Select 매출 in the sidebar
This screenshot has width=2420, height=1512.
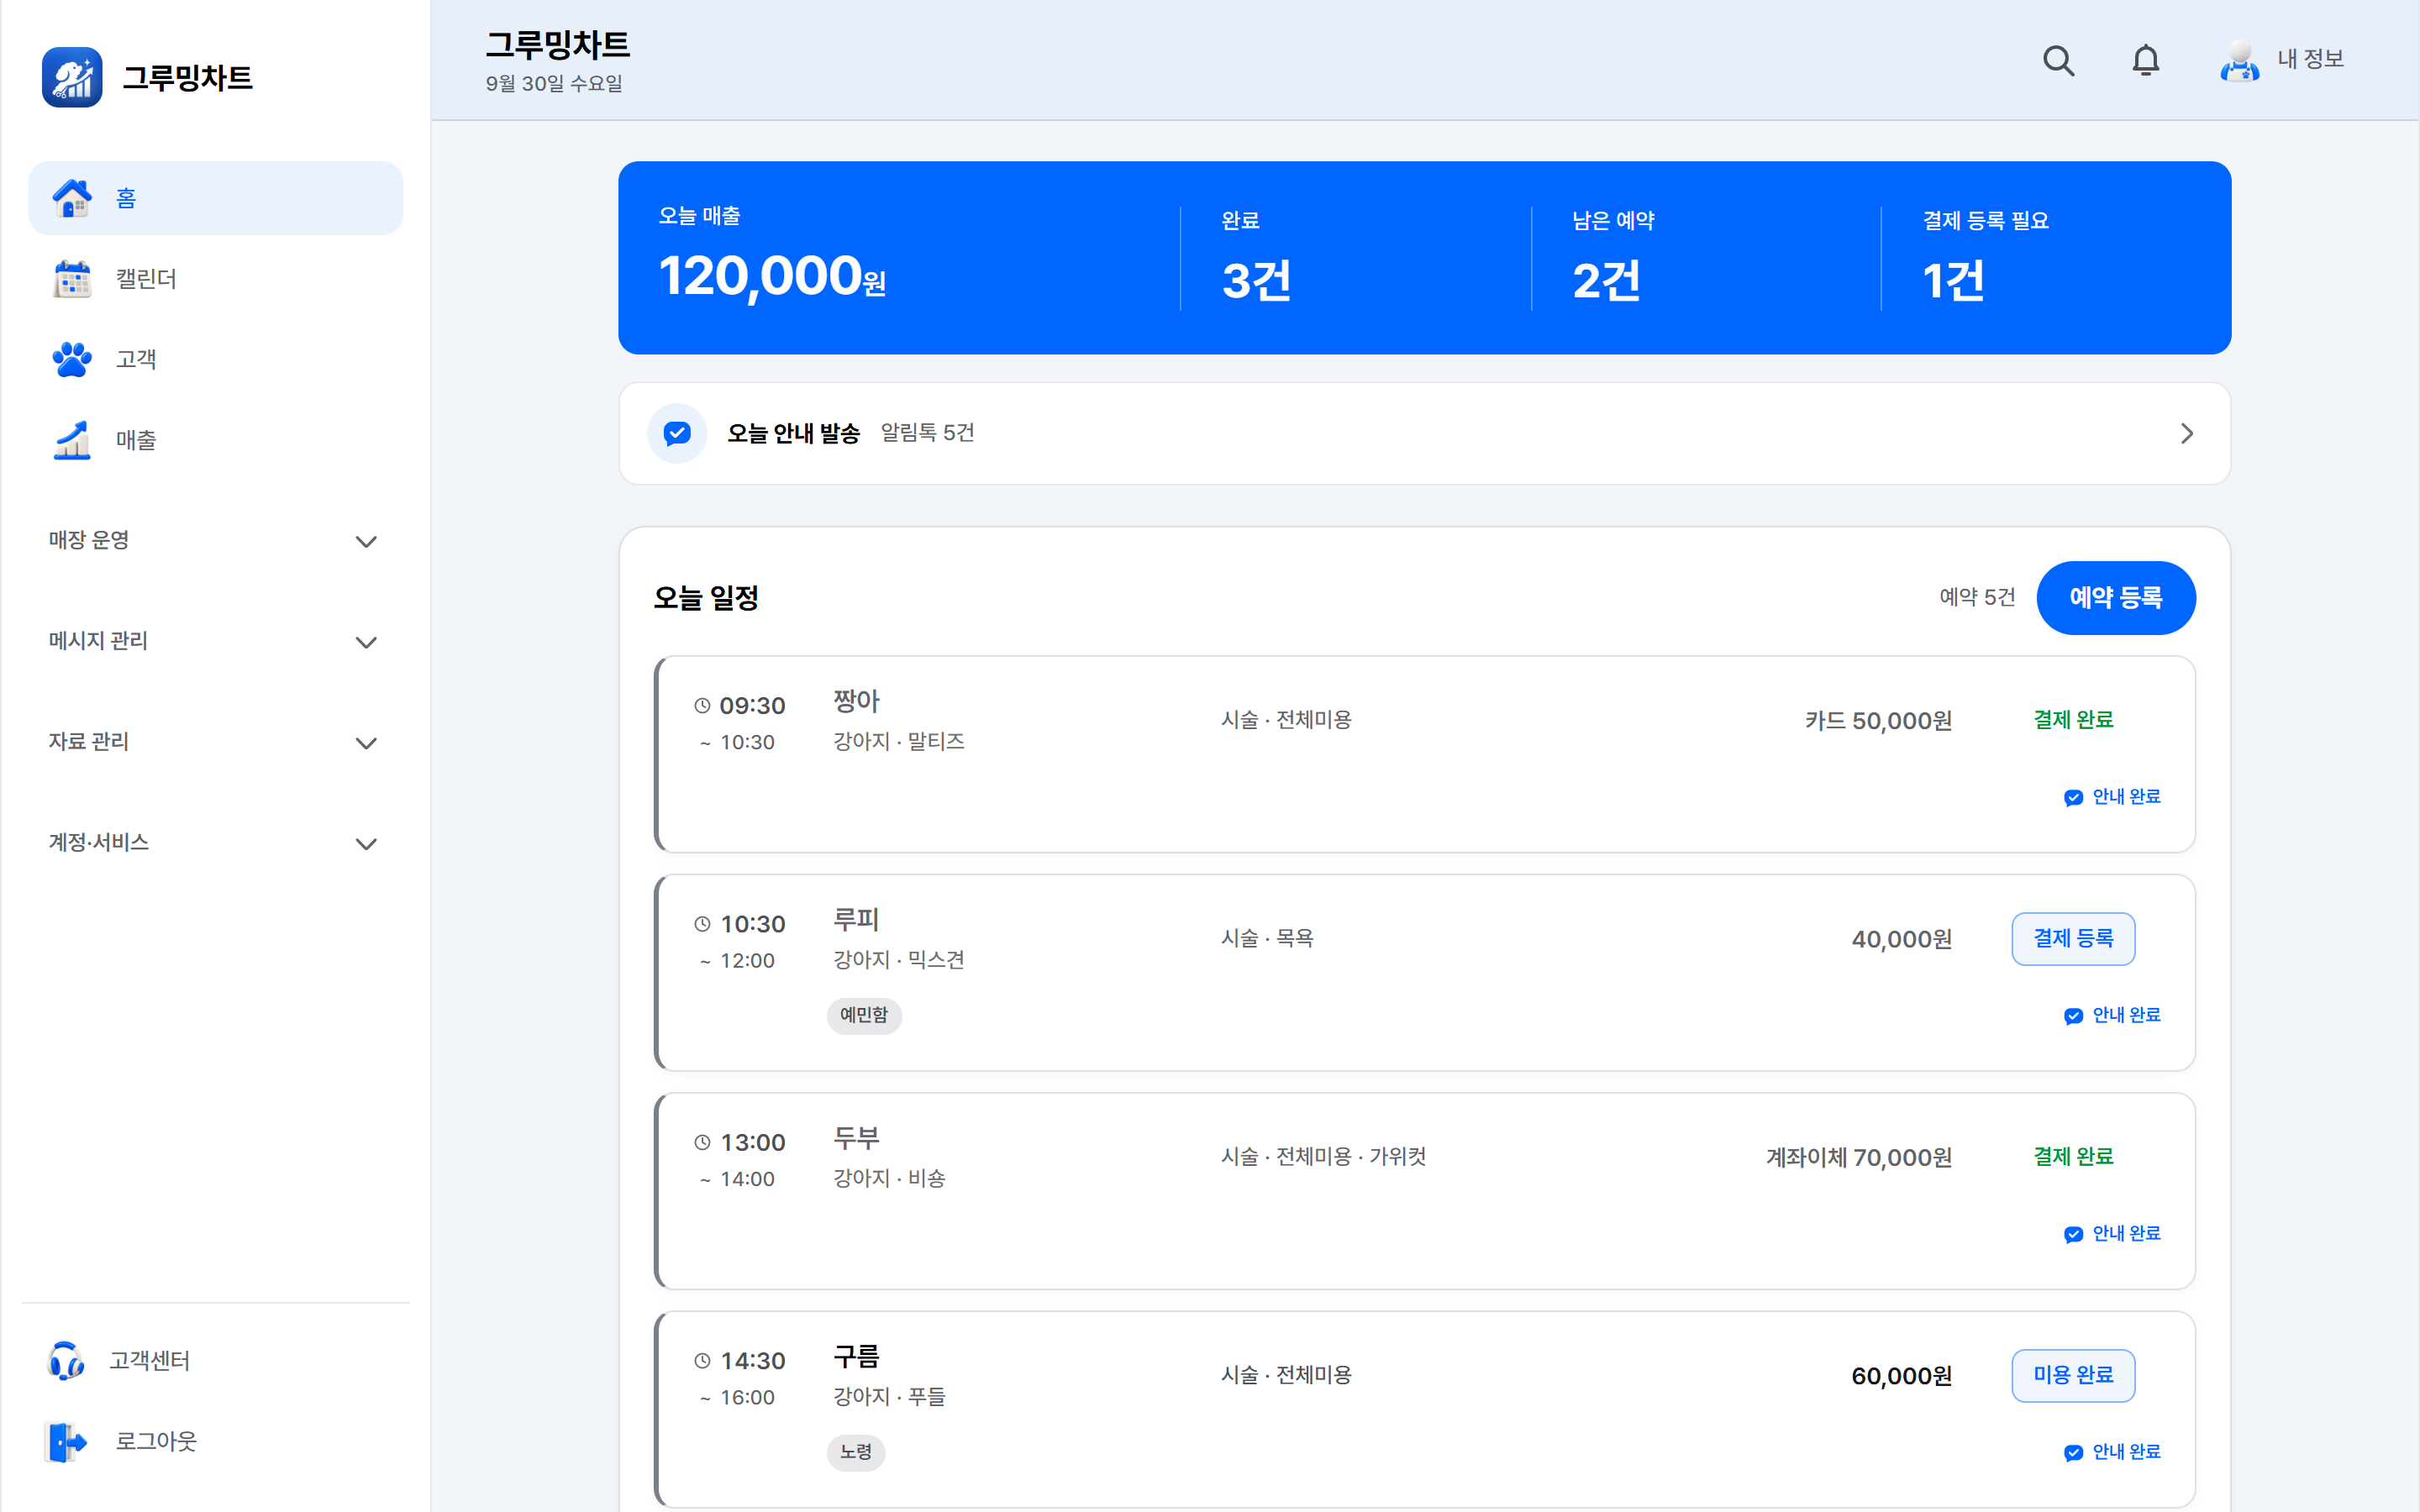tap(215, 440)
